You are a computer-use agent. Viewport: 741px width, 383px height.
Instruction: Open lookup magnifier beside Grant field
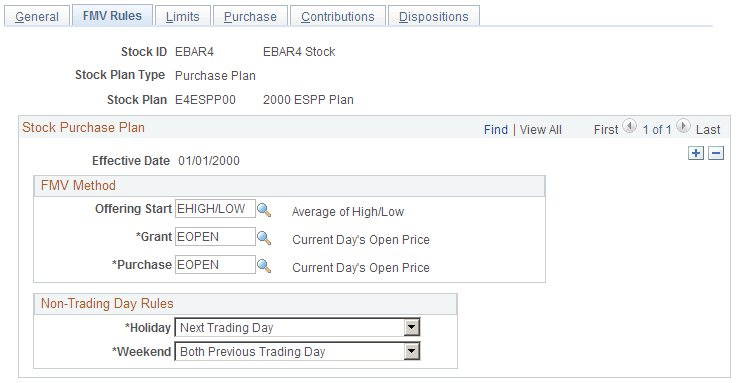[264, 237]
